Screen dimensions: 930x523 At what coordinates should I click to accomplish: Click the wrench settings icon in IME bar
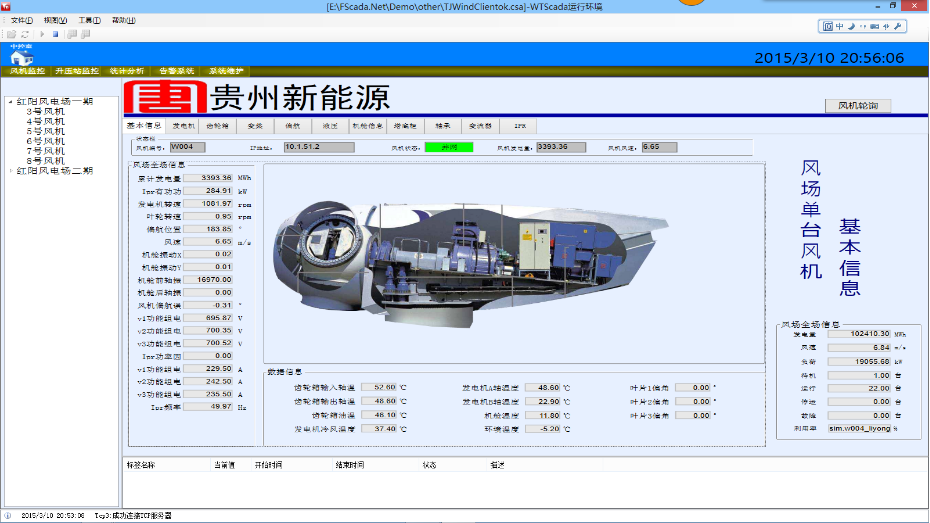click(898, 26)
